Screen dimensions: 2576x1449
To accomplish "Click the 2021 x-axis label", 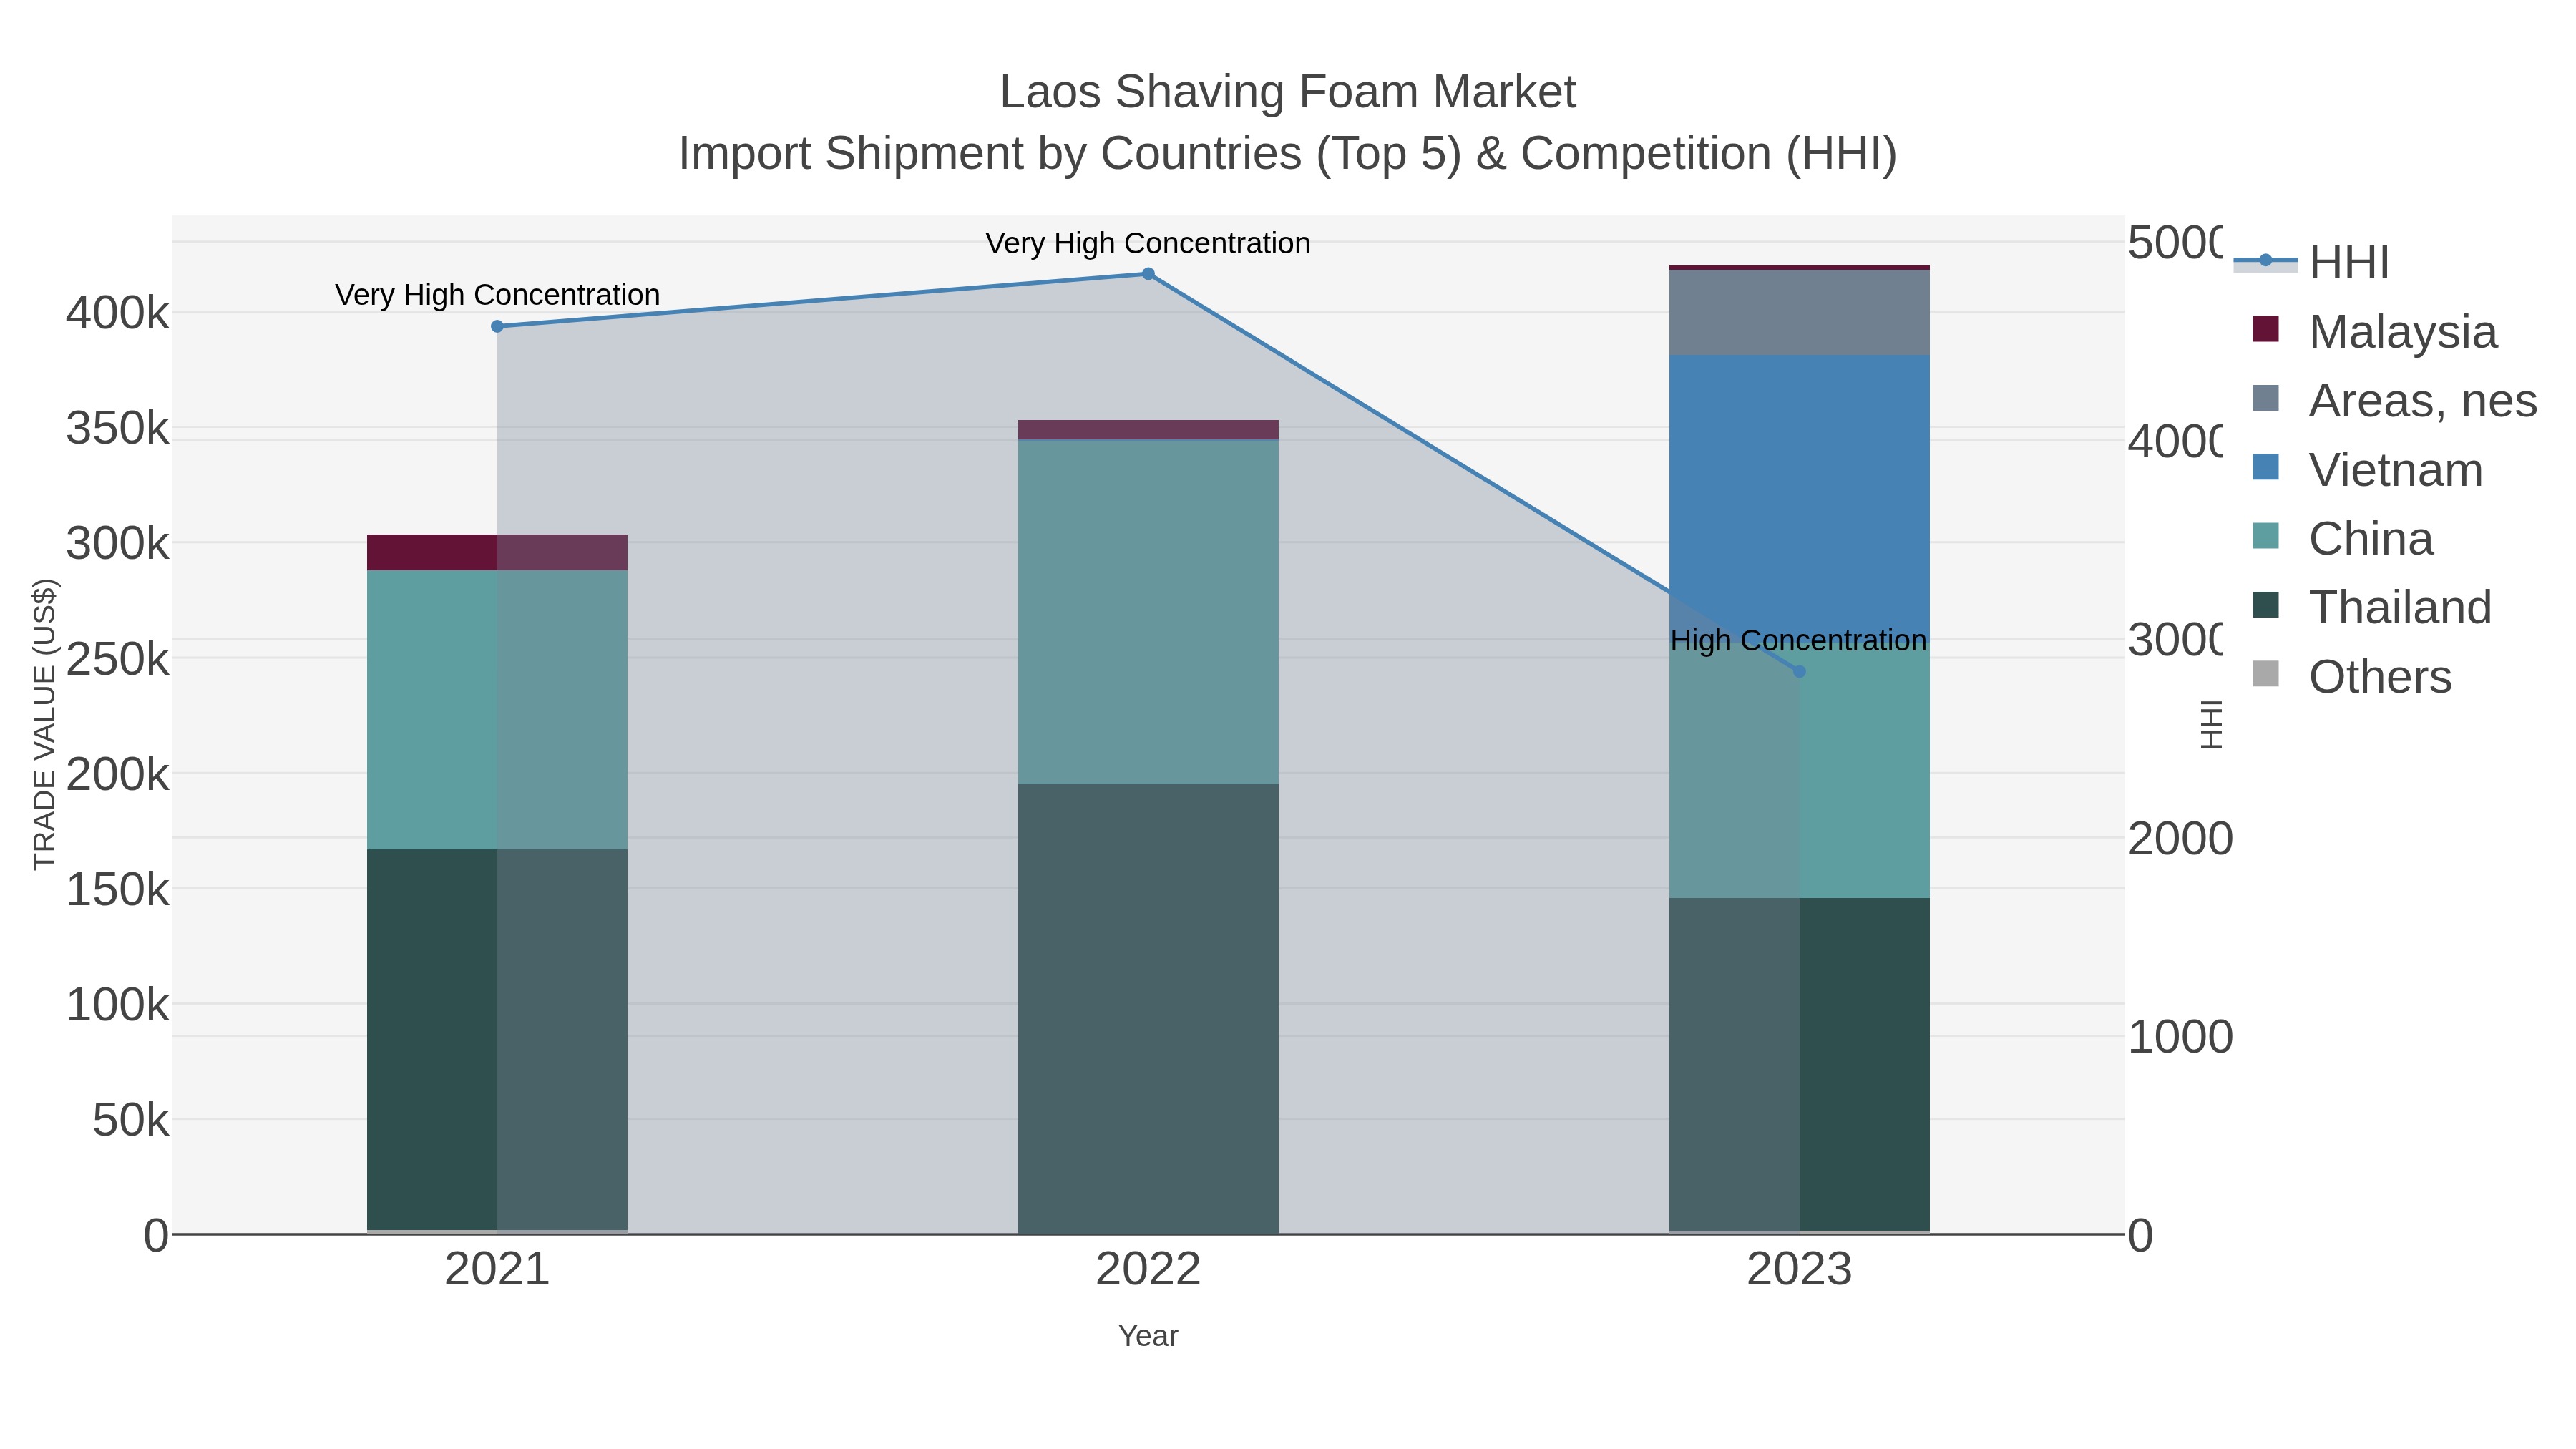I will tap(497, 1270).
